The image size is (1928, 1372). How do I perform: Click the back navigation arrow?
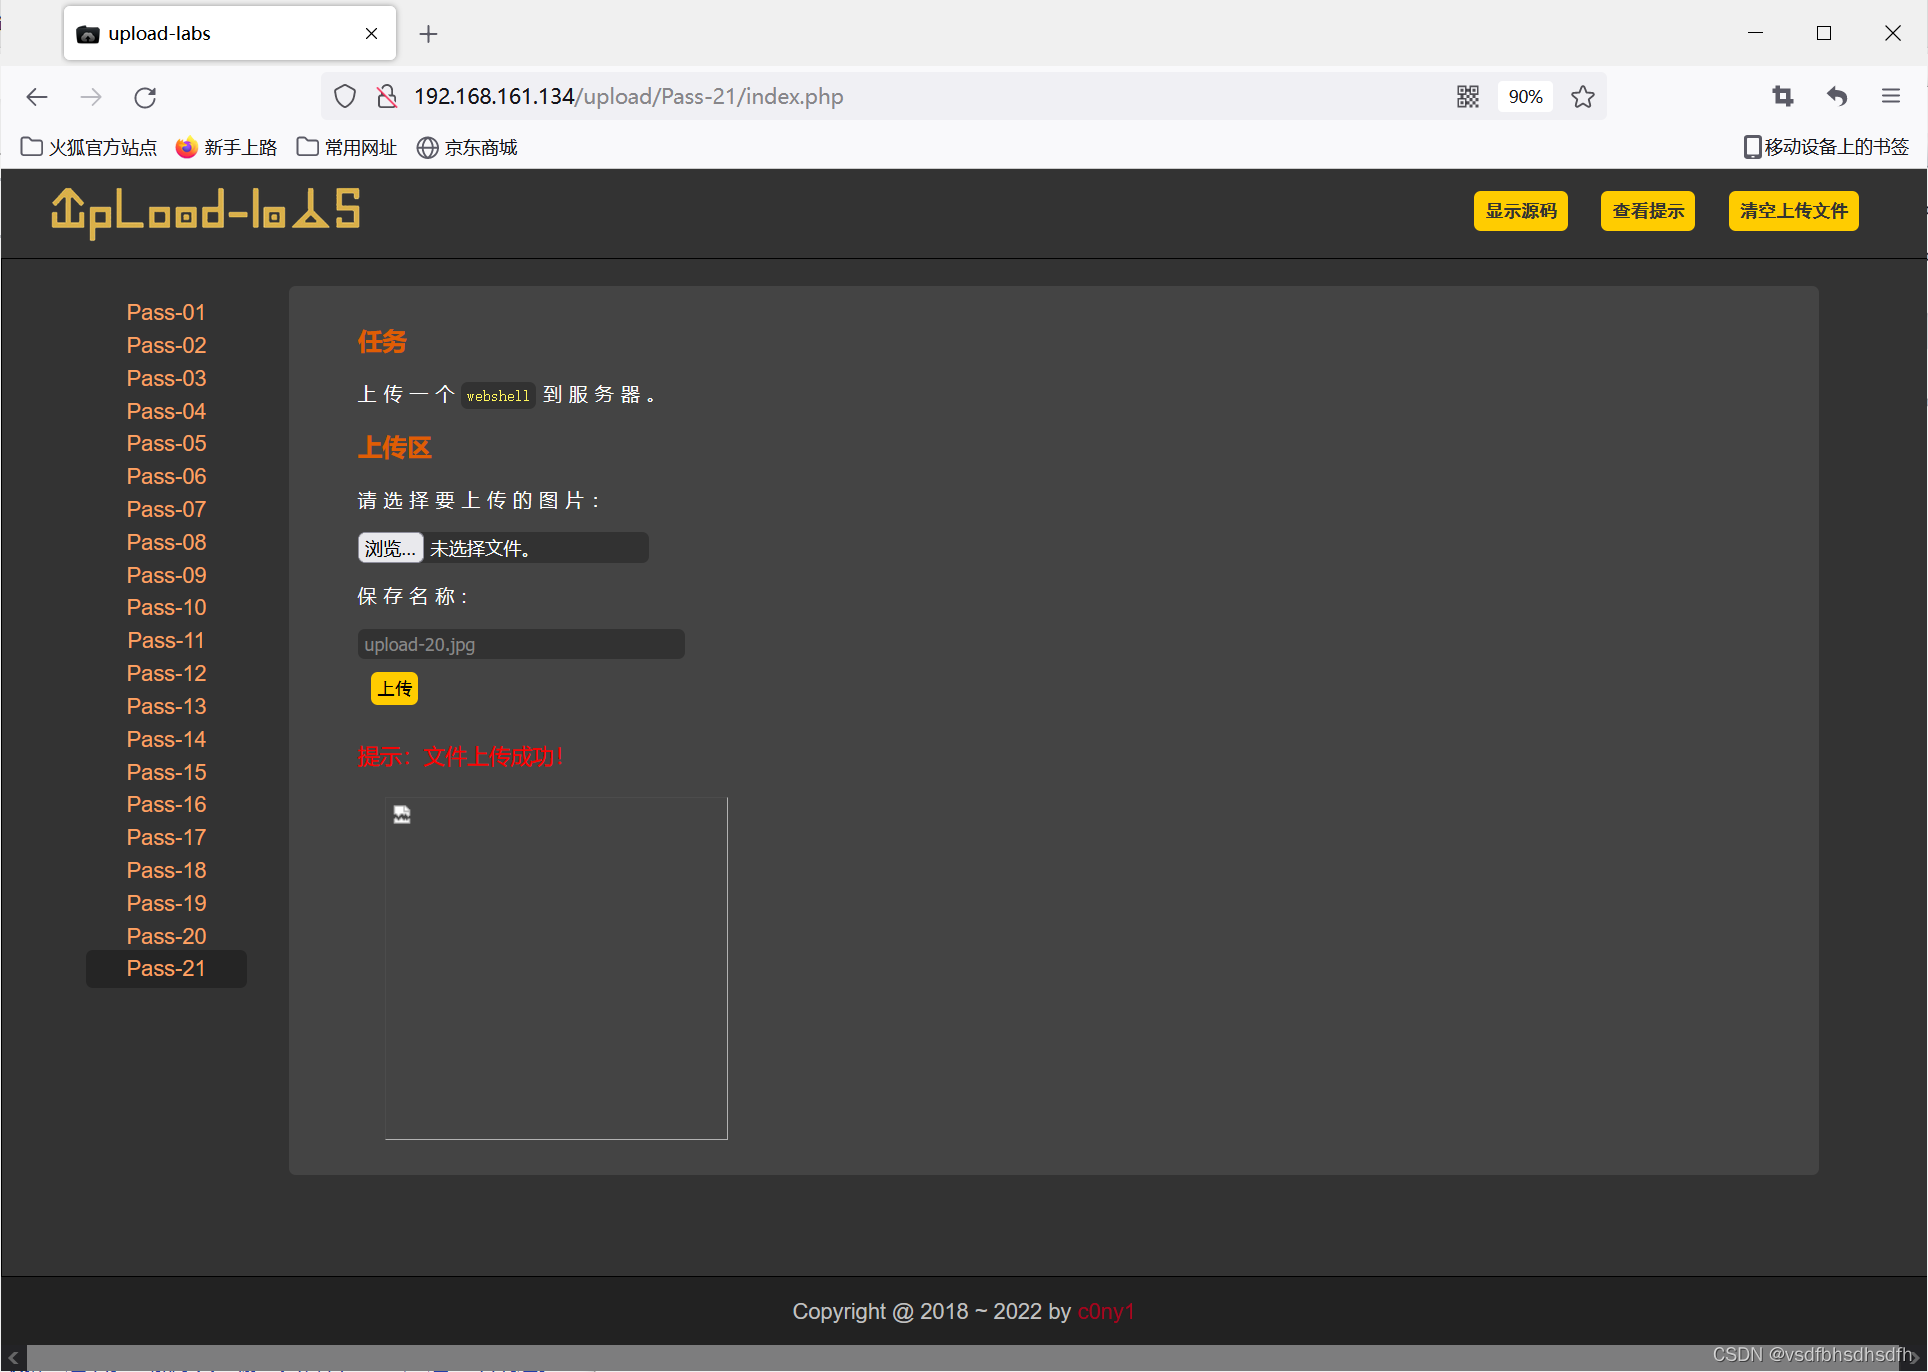tap(37, 97)
